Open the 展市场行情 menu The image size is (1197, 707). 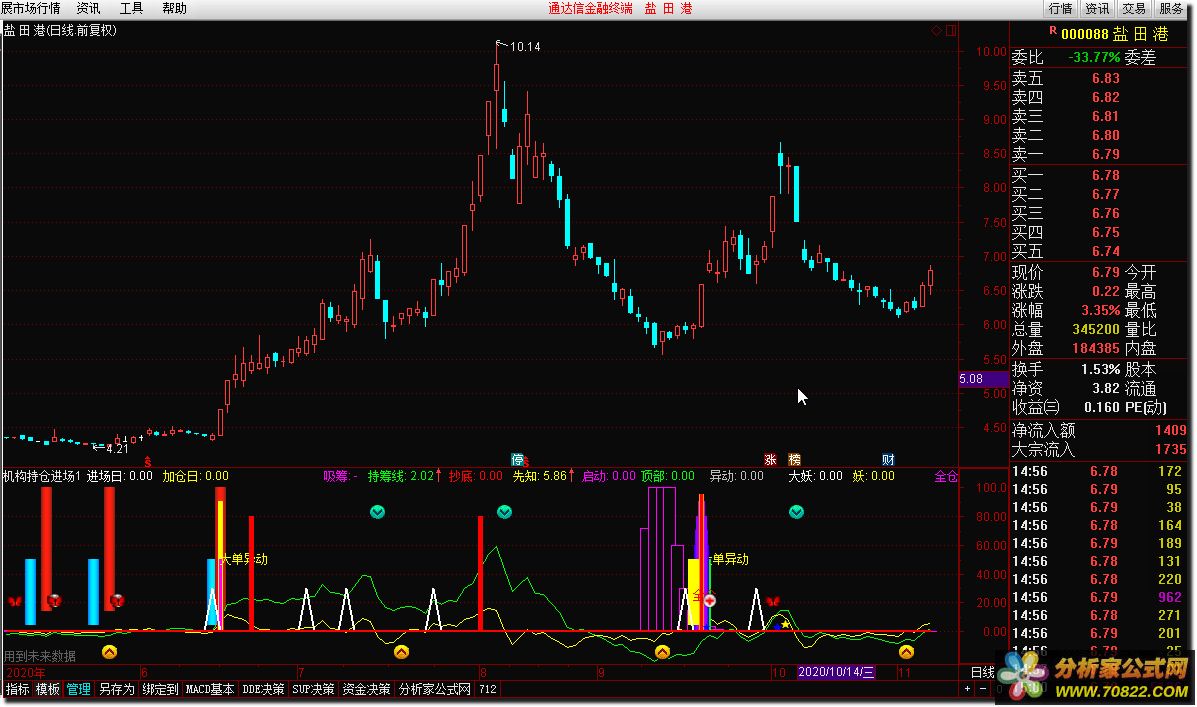pyautogui.click(x=31, y=8)
